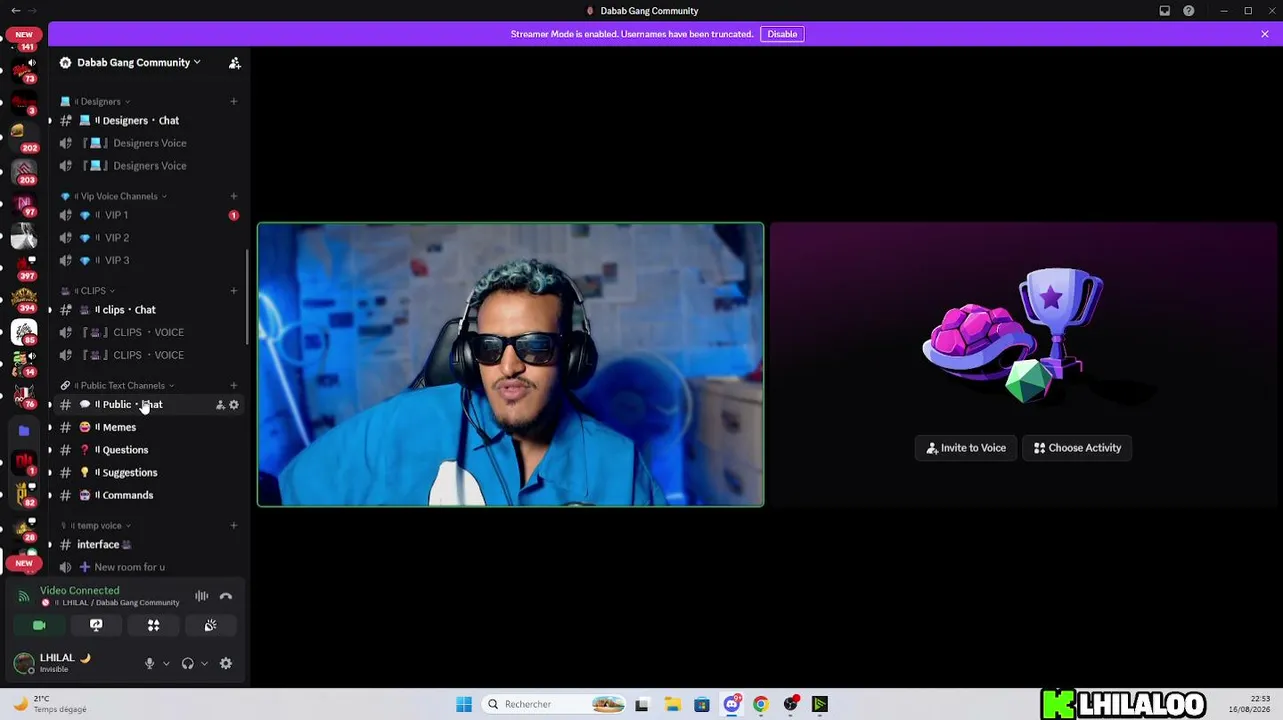The image size is (1283, 720).
Task: Mute the microphone
Action: tap(149, 663)
